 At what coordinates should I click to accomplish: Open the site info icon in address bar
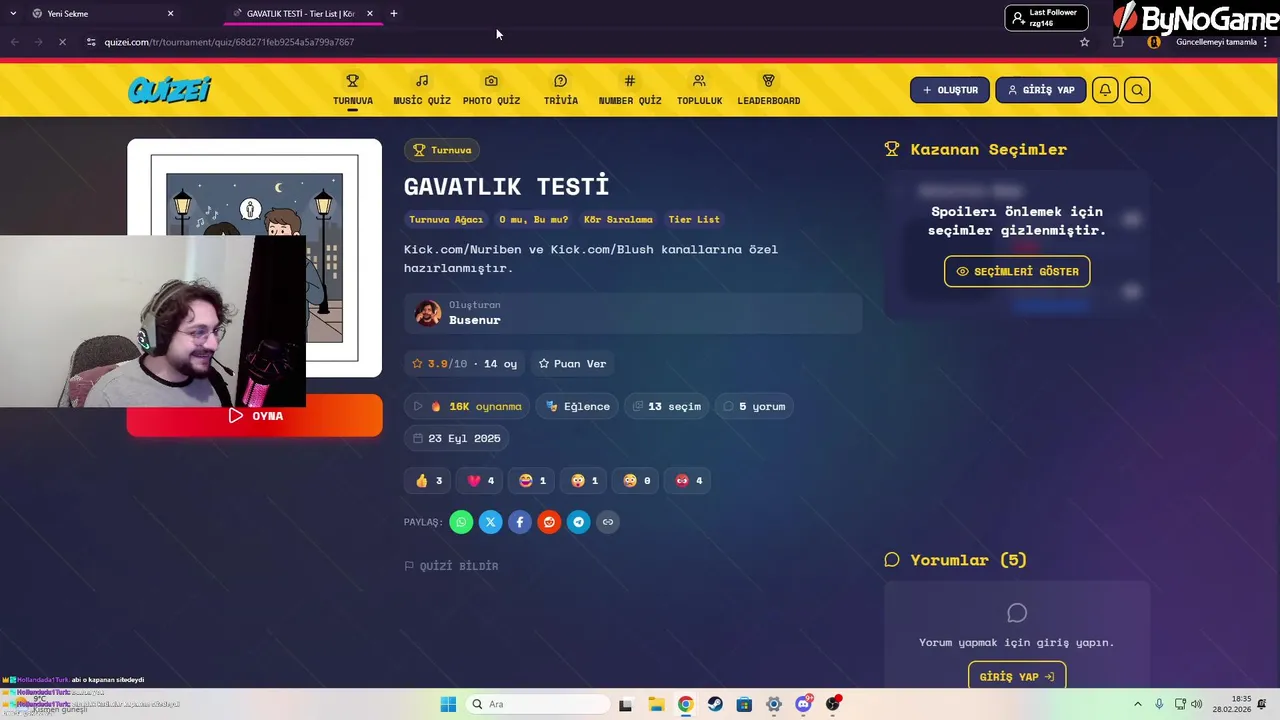pyautogui.click(x=91, y=42)
